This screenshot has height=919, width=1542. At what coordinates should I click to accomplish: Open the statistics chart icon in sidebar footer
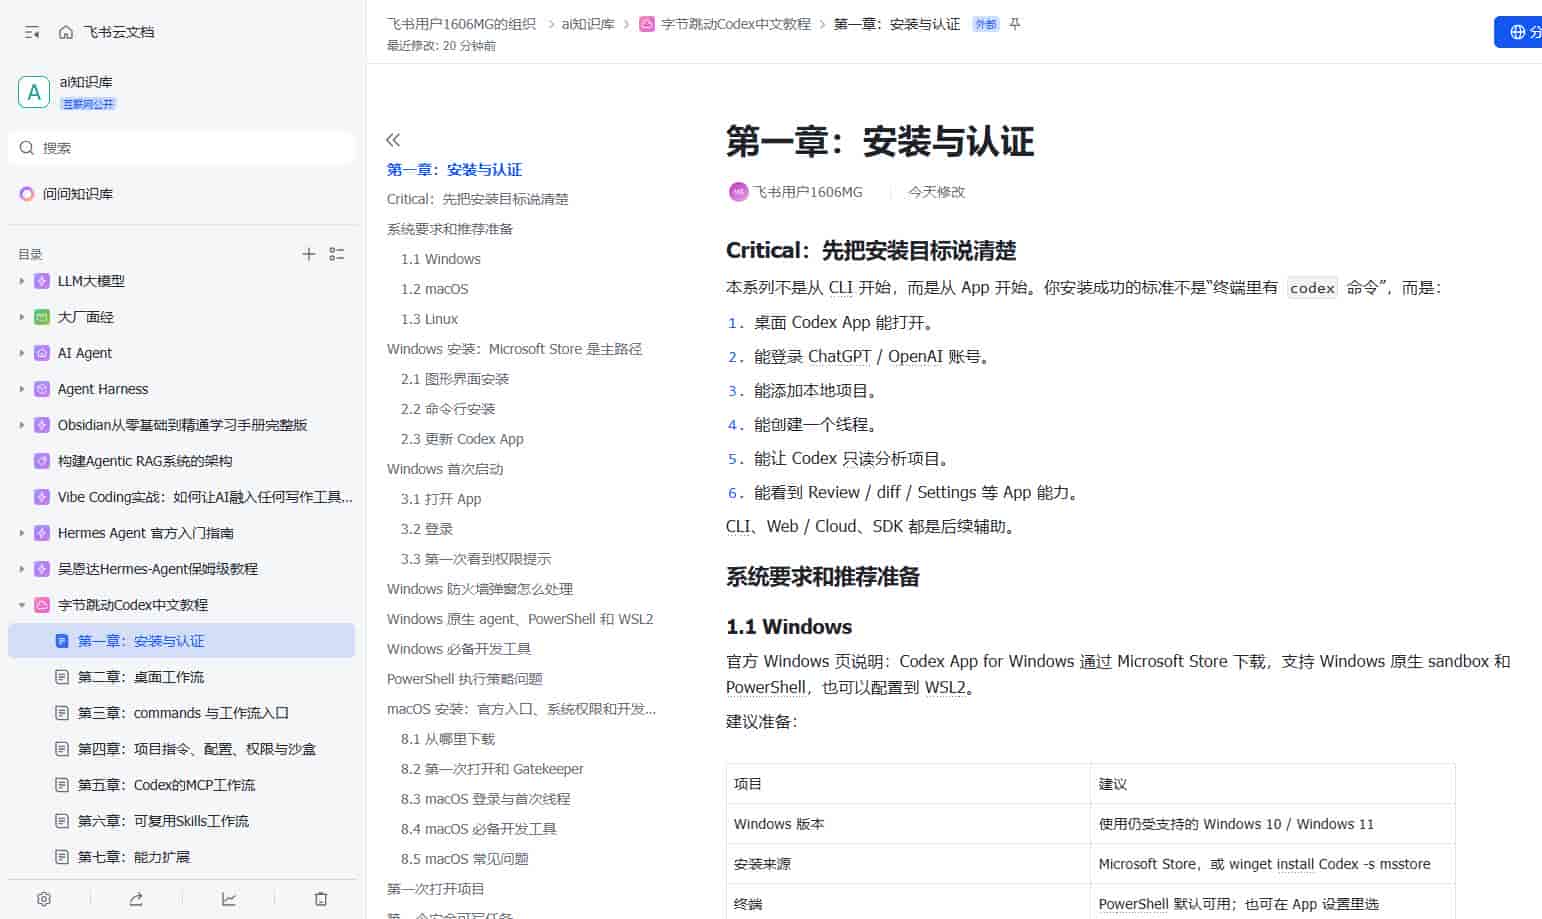[x=229, y=899]
